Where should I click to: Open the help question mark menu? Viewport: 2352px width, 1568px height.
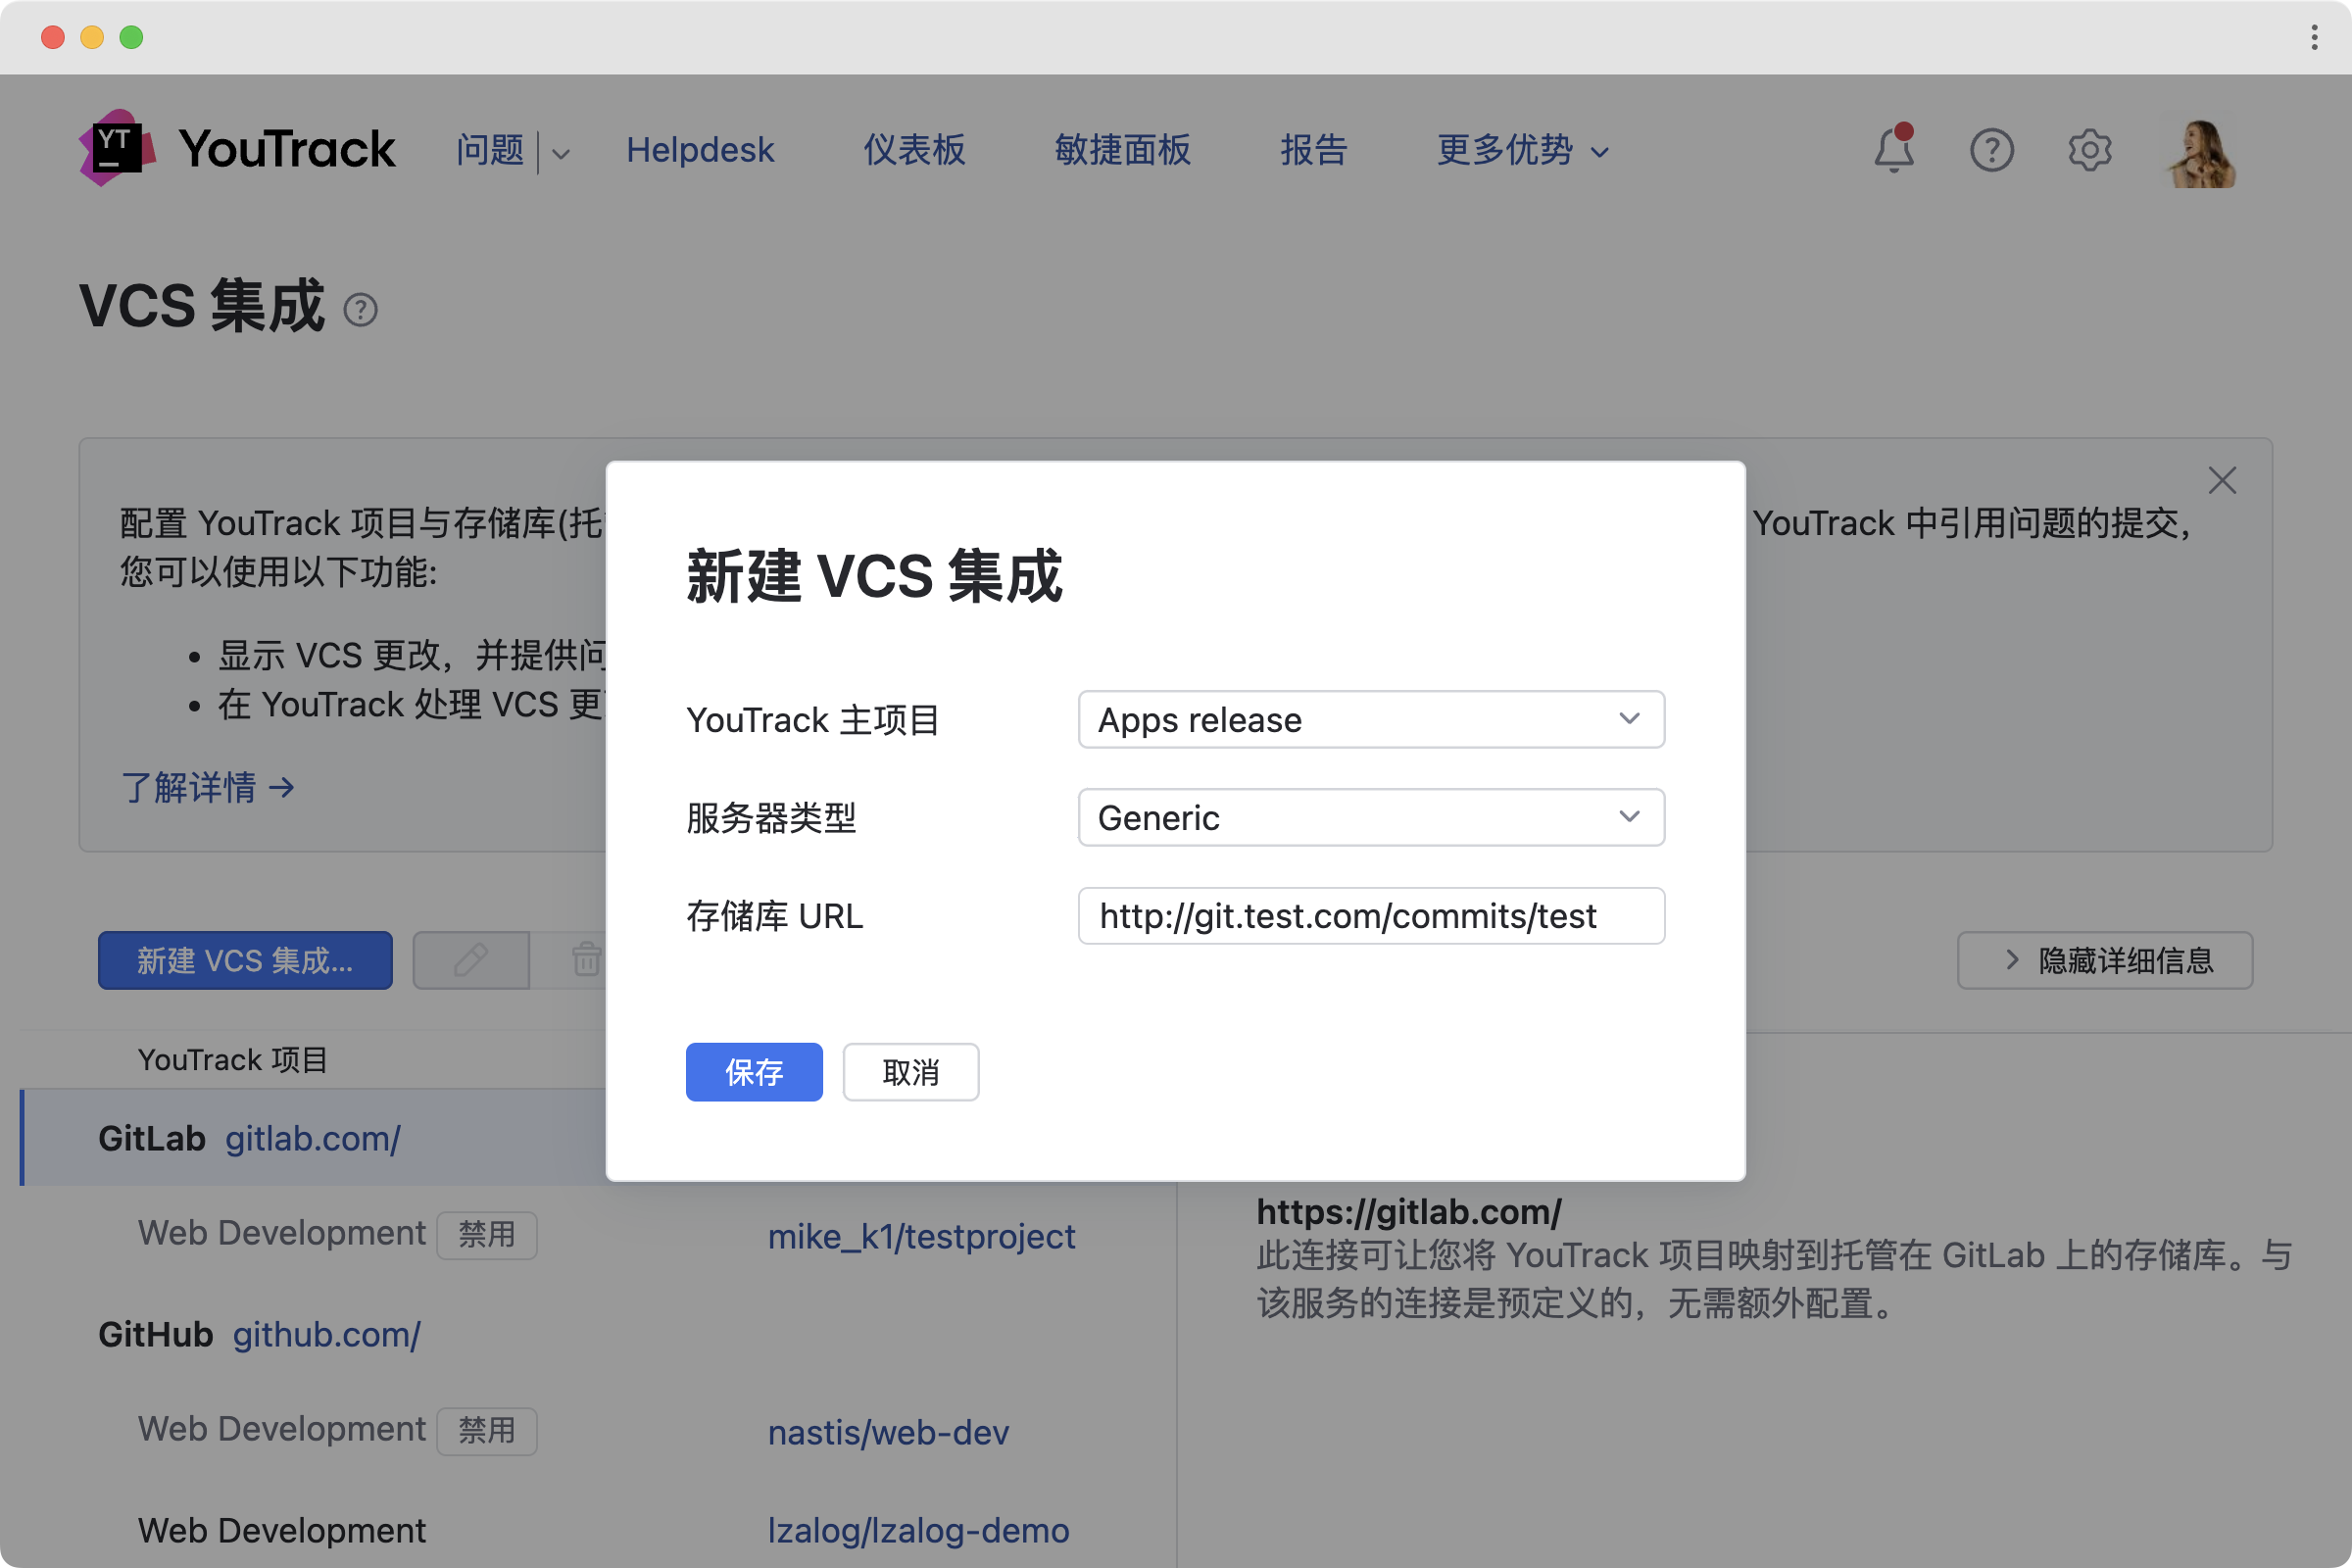1991,150
